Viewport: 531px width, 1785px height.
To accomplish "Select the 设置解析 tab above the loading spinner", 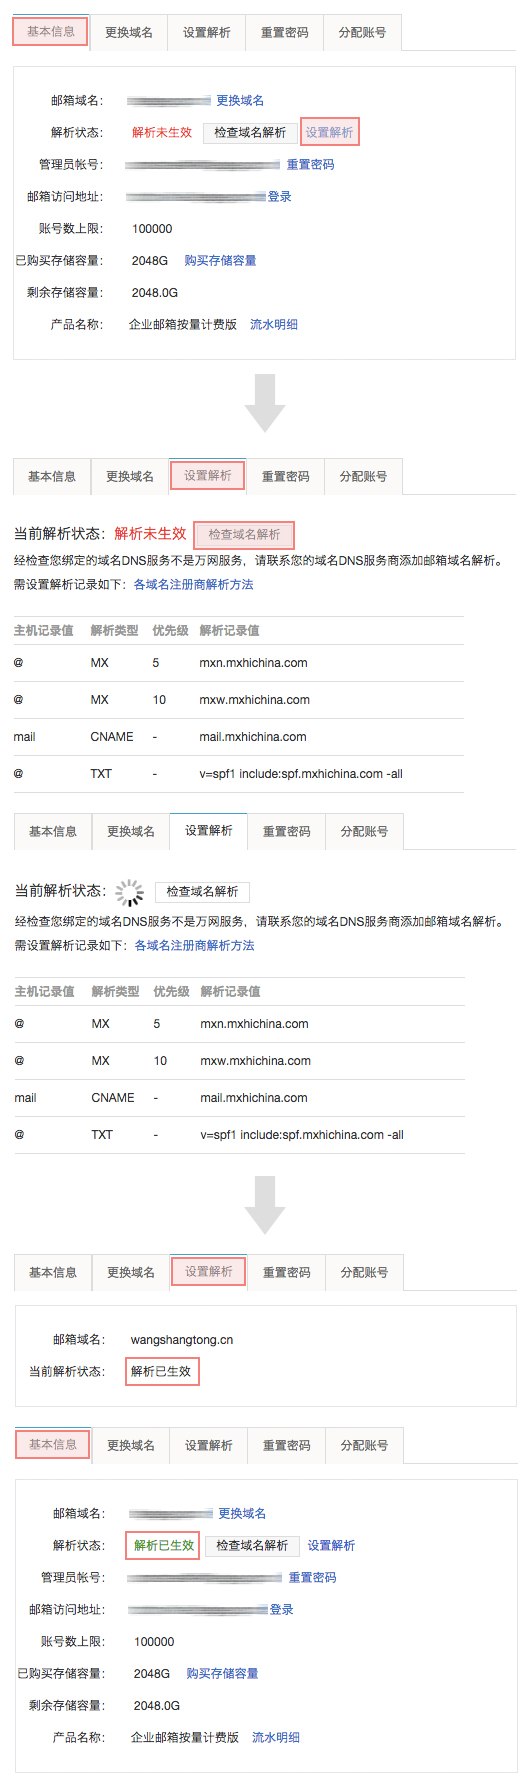I will tap(209, 831).
